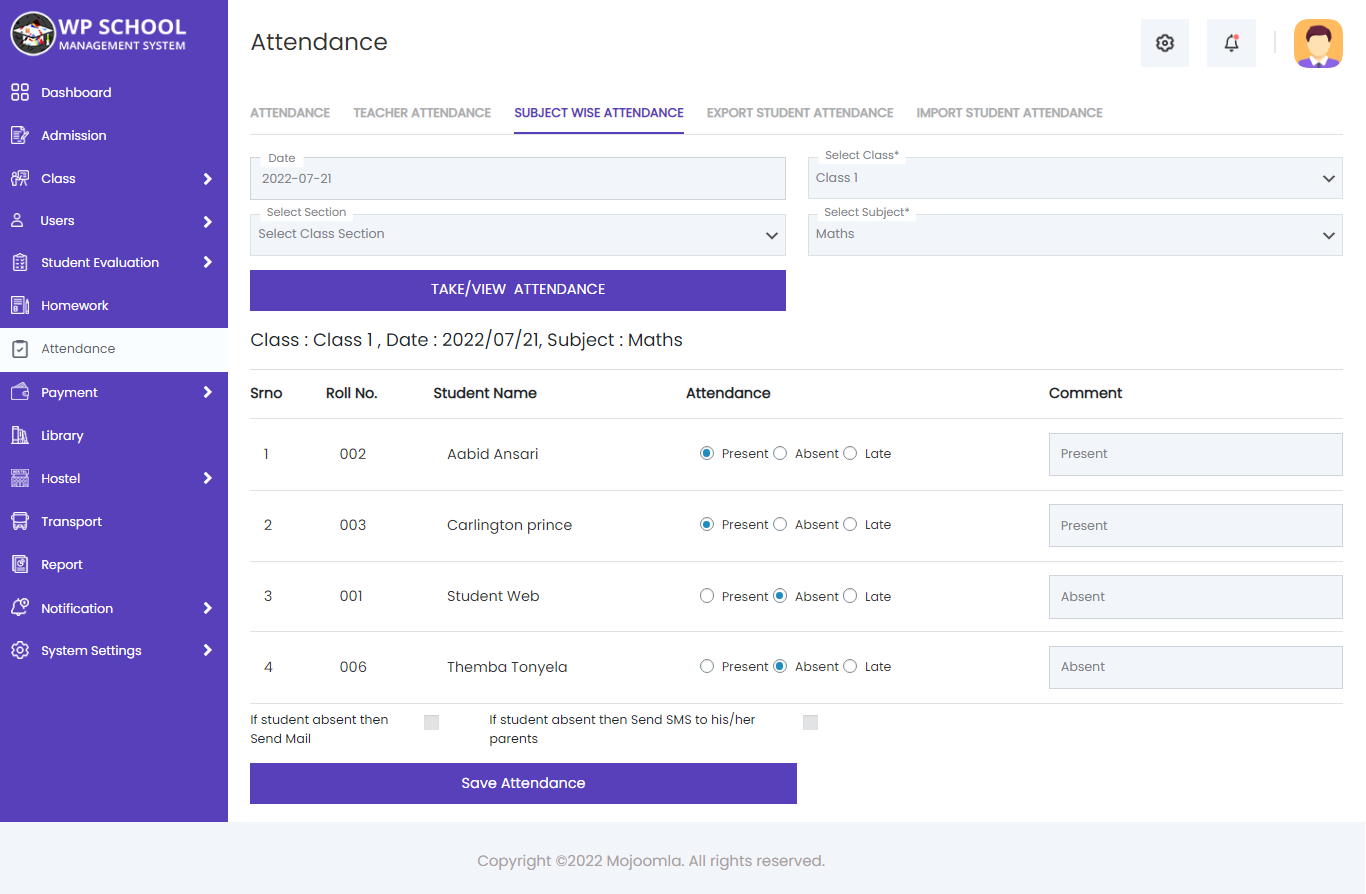Switch to the Teacher Attendance tab
This screenshot has width=1366, height=894.
pyautogui.click(x=421, y=113)
